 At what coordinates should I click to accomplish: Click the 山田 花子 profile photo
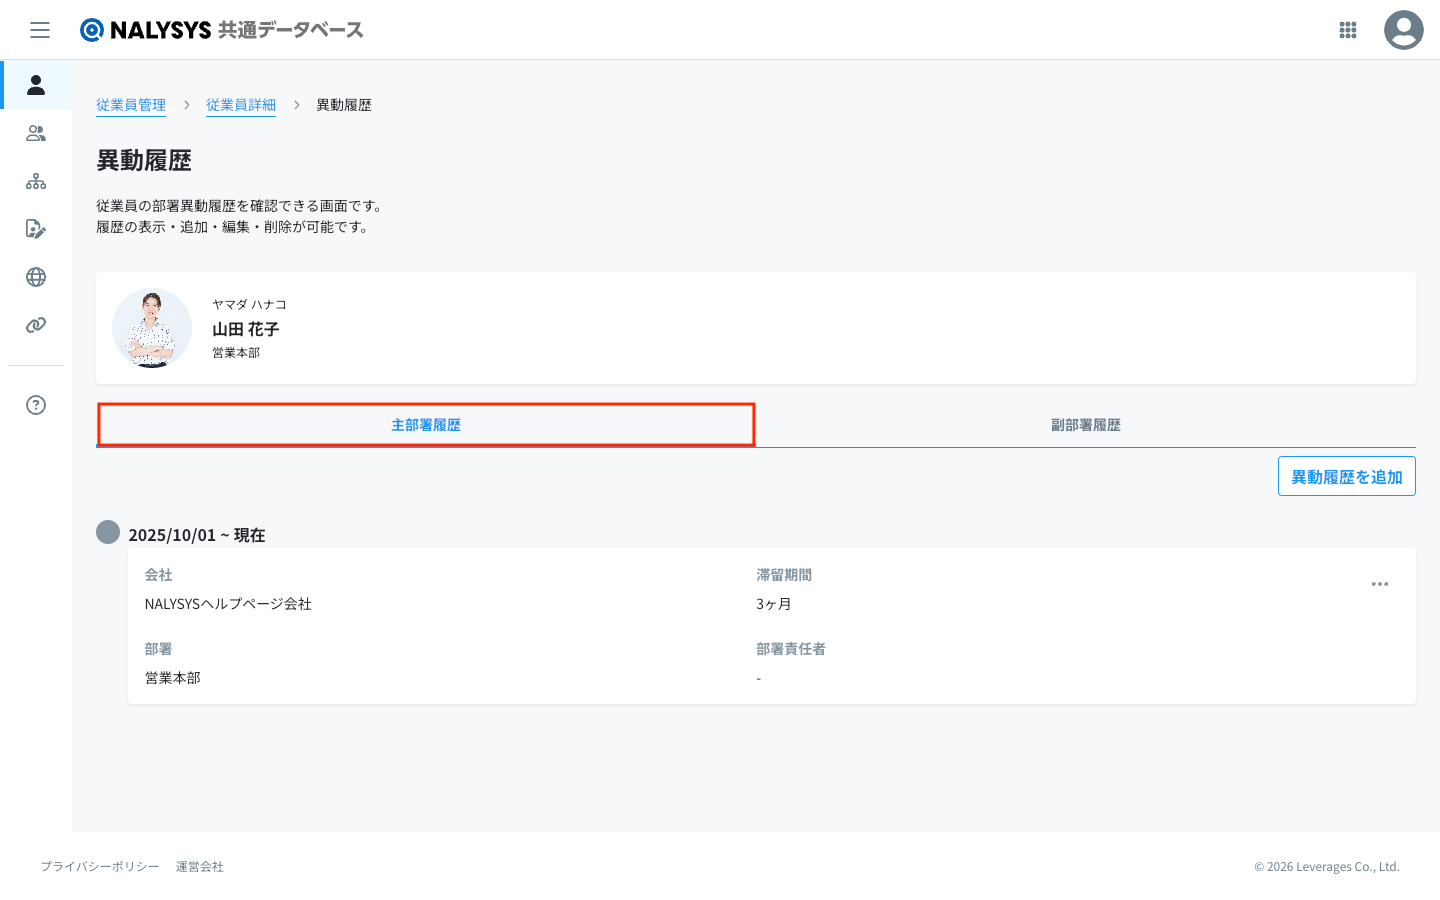click(152, 328)
